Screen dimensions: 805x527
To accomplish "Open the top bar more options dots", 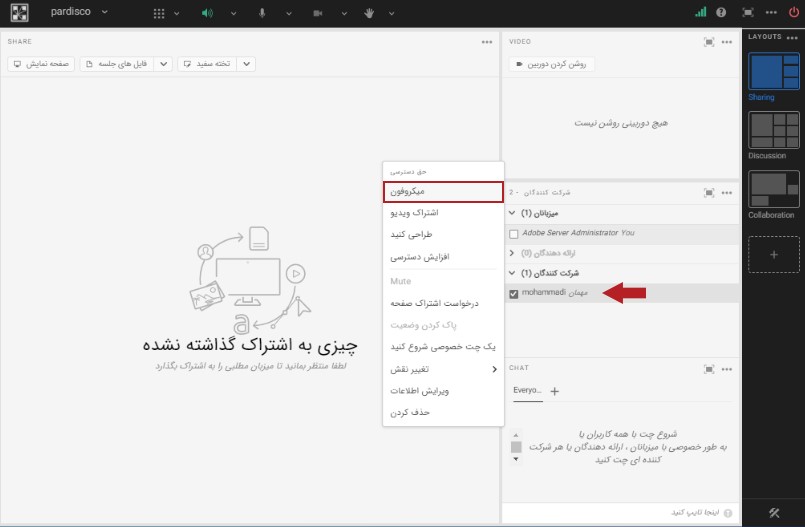I will click(x=771, y=12).
